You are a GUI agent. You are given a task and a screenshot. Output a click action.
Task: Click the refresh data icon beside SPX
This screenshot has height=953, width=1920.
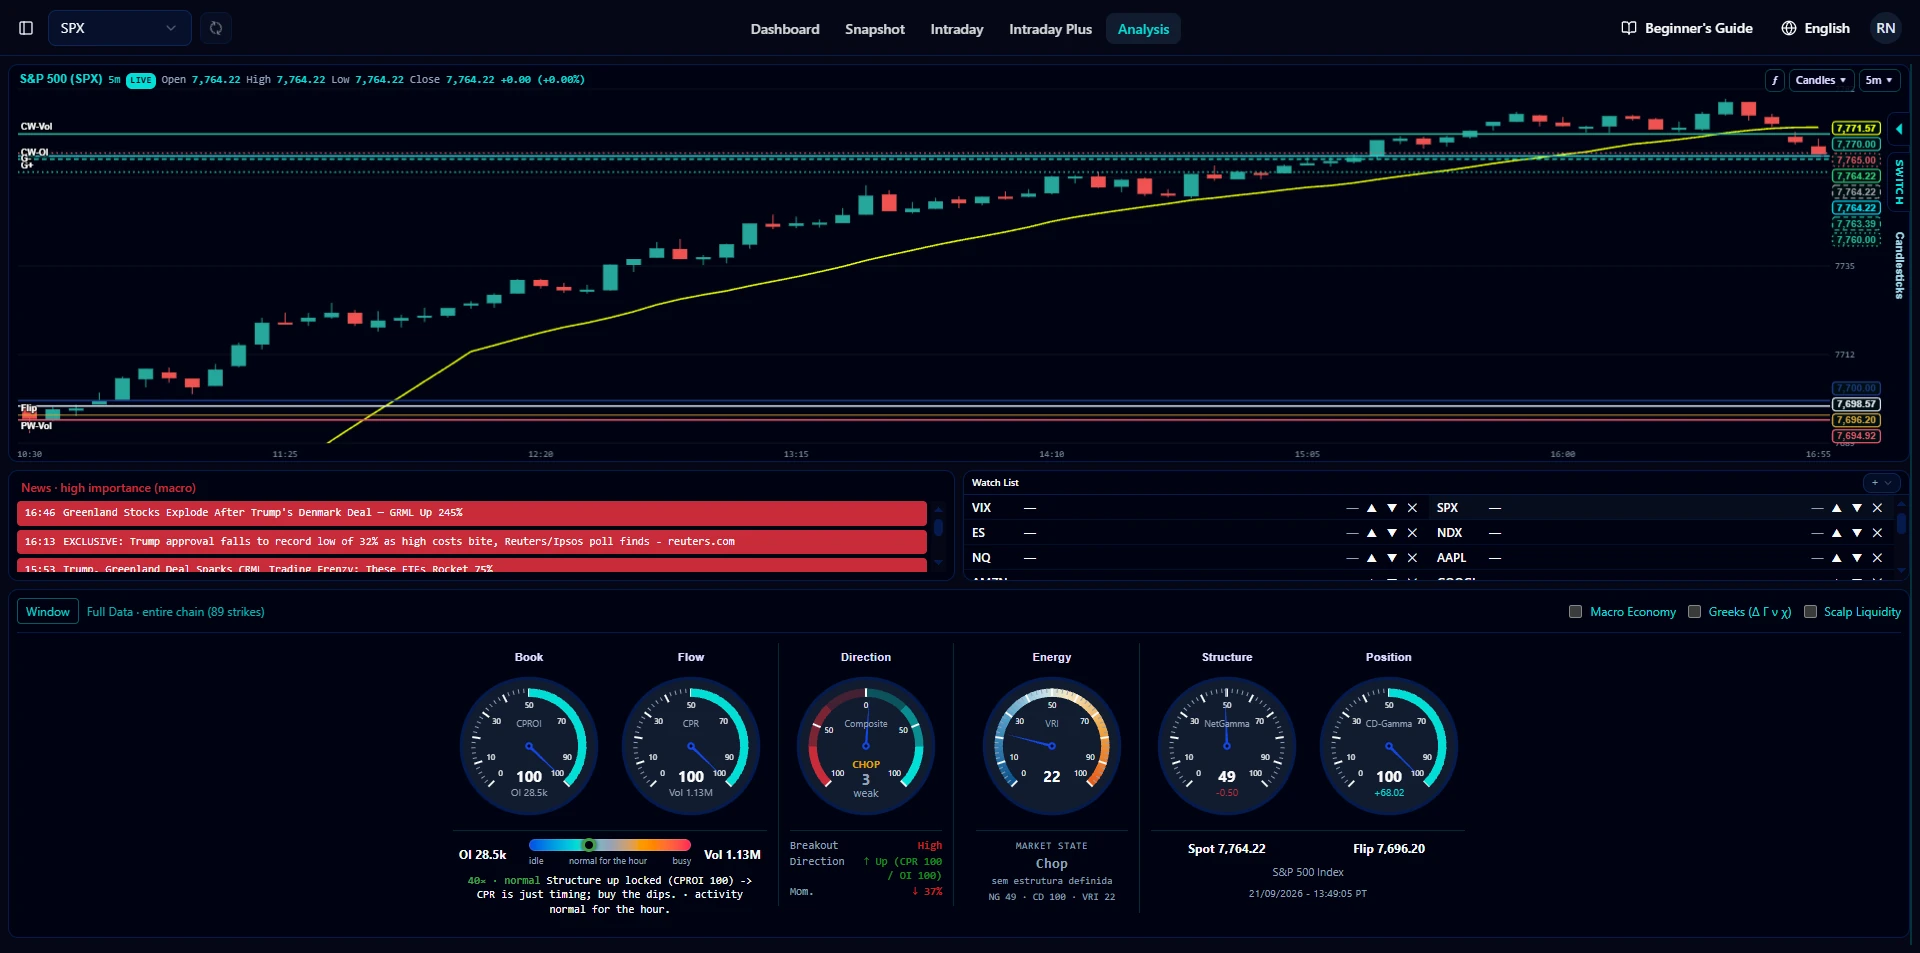216,28
